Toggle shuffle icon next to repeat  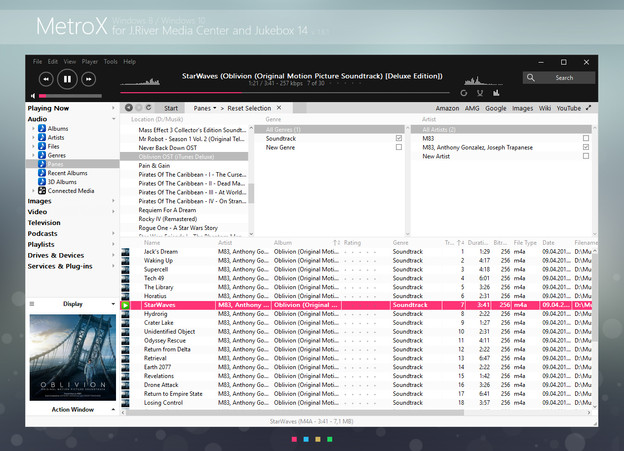pos(480,93)
